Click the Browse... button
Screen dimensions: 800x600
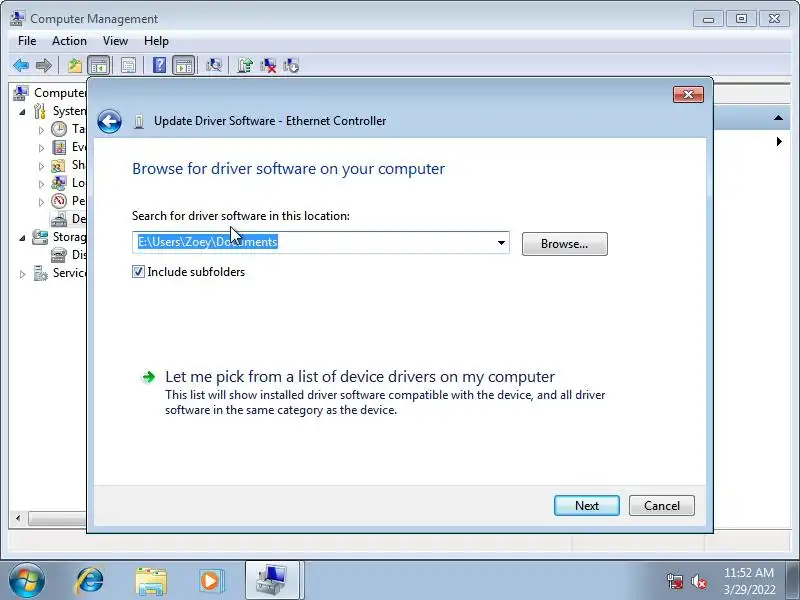tap(565, 244)
